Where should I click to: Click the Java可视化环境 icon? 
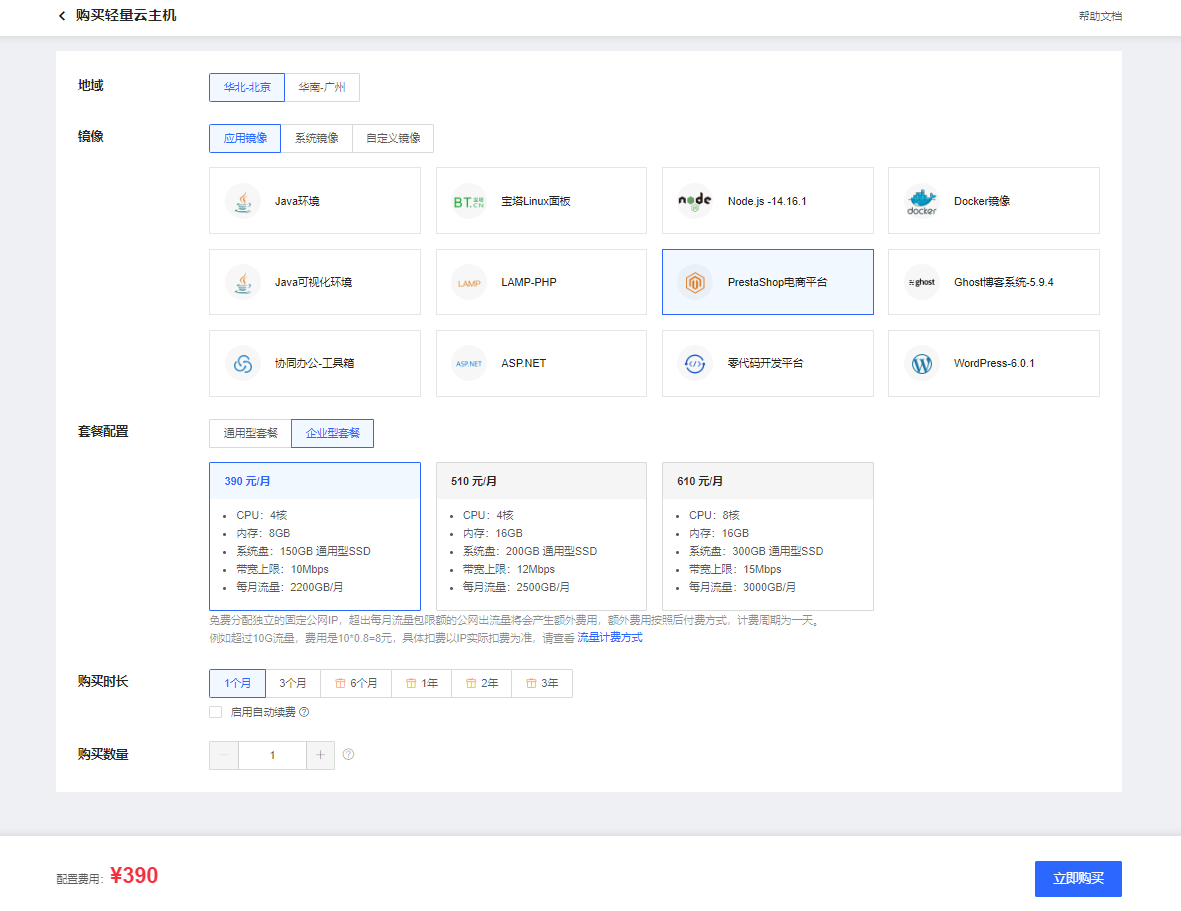pos(243,282)
